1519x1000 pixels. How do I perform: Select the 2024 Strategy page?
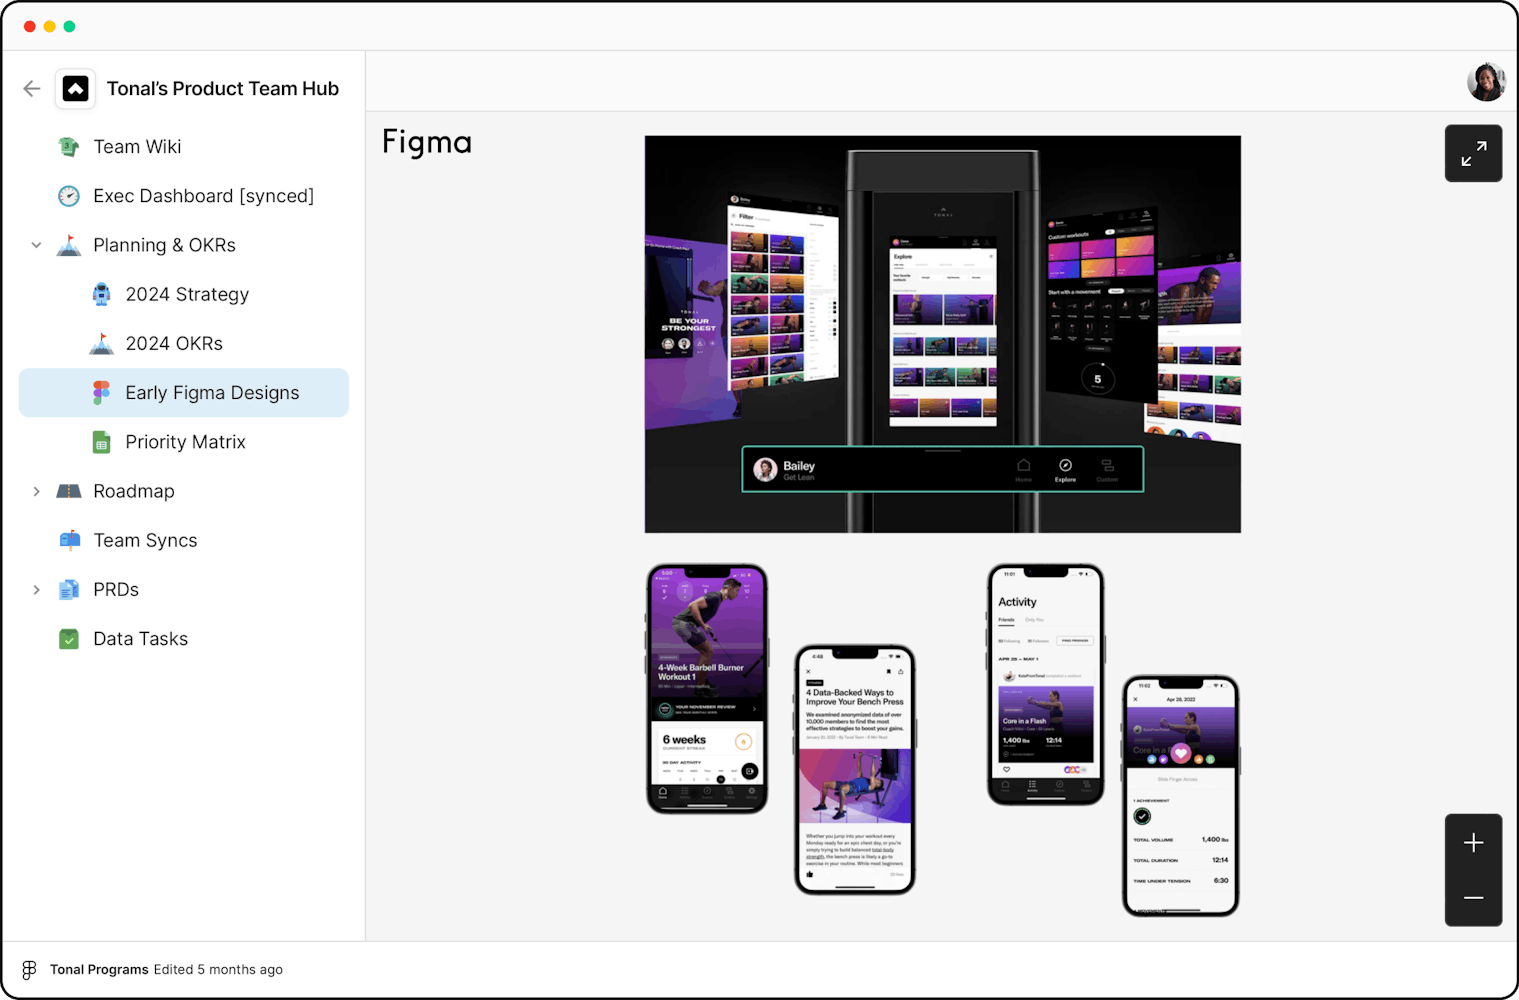187,294
